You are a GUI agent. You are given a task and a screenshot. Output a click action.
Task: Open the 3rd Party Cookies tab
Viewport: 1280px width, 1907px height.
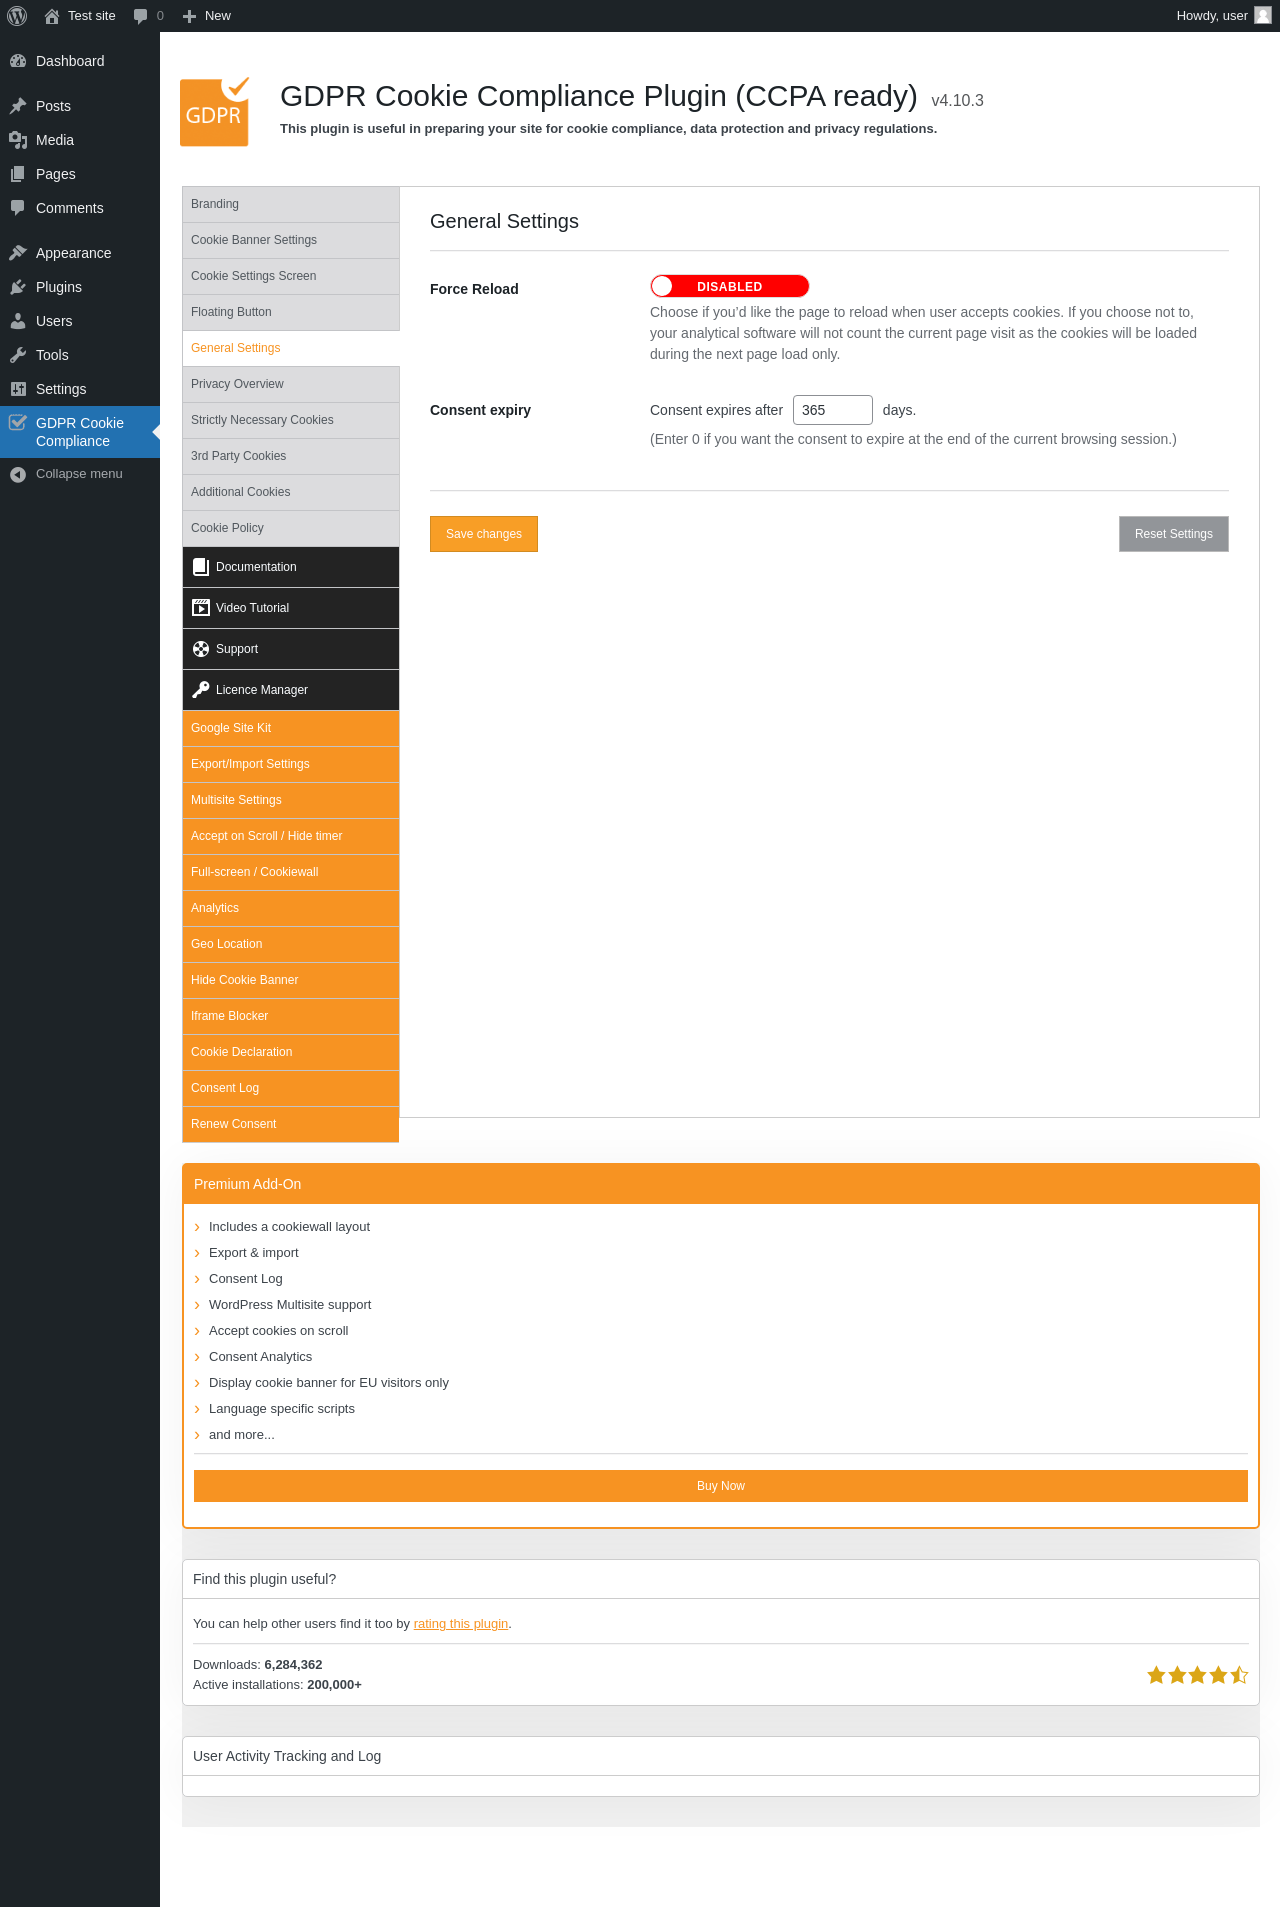pyautogui.click(x=291, y=456)
